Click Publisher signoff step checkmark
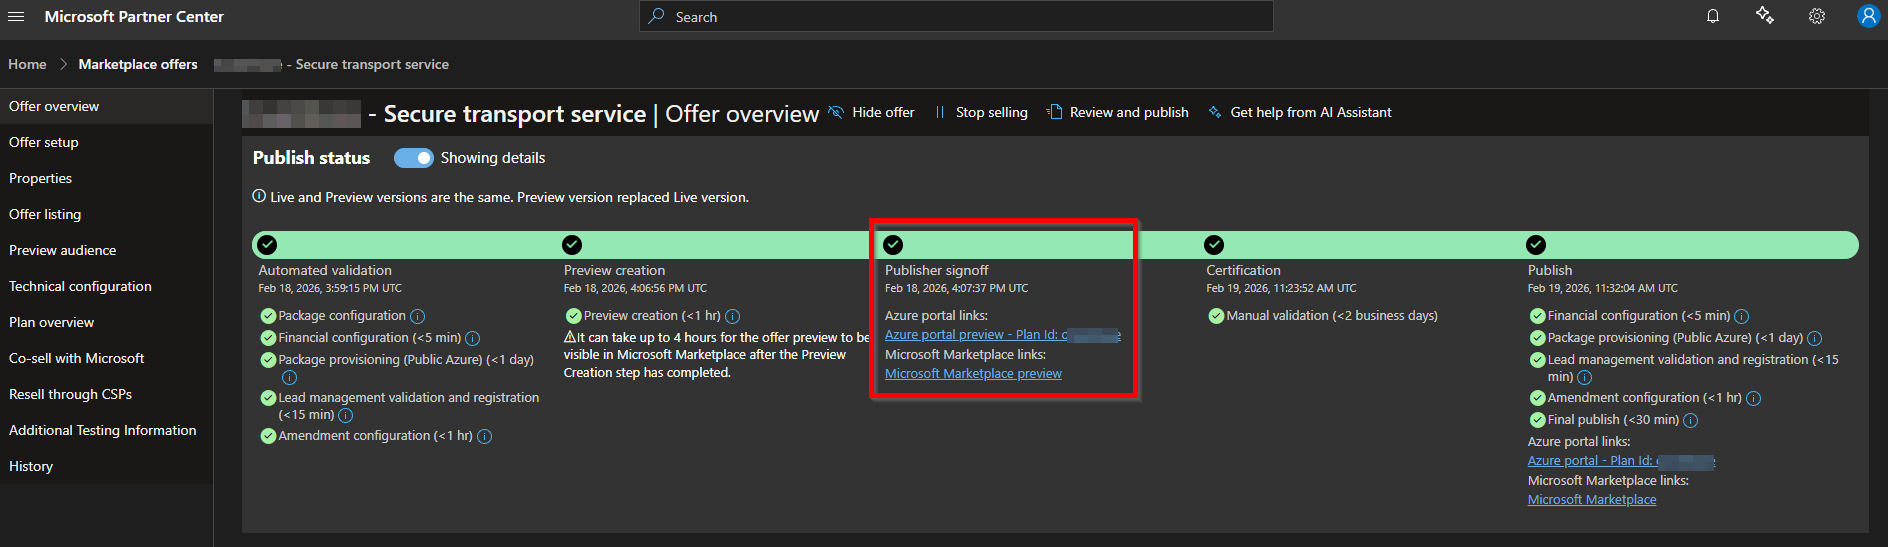 coord(893,245)
